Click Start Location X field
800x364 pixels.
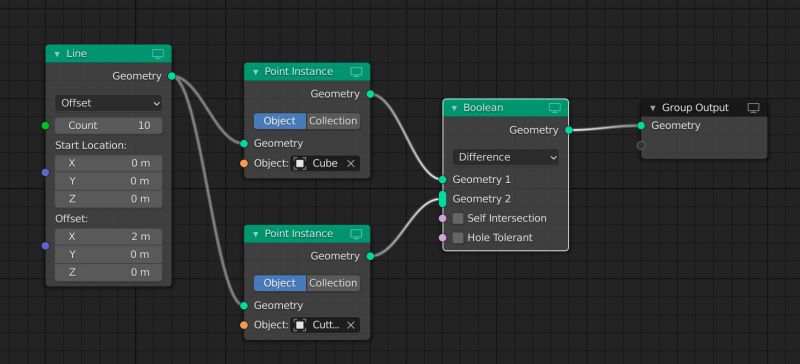point(109,163)
